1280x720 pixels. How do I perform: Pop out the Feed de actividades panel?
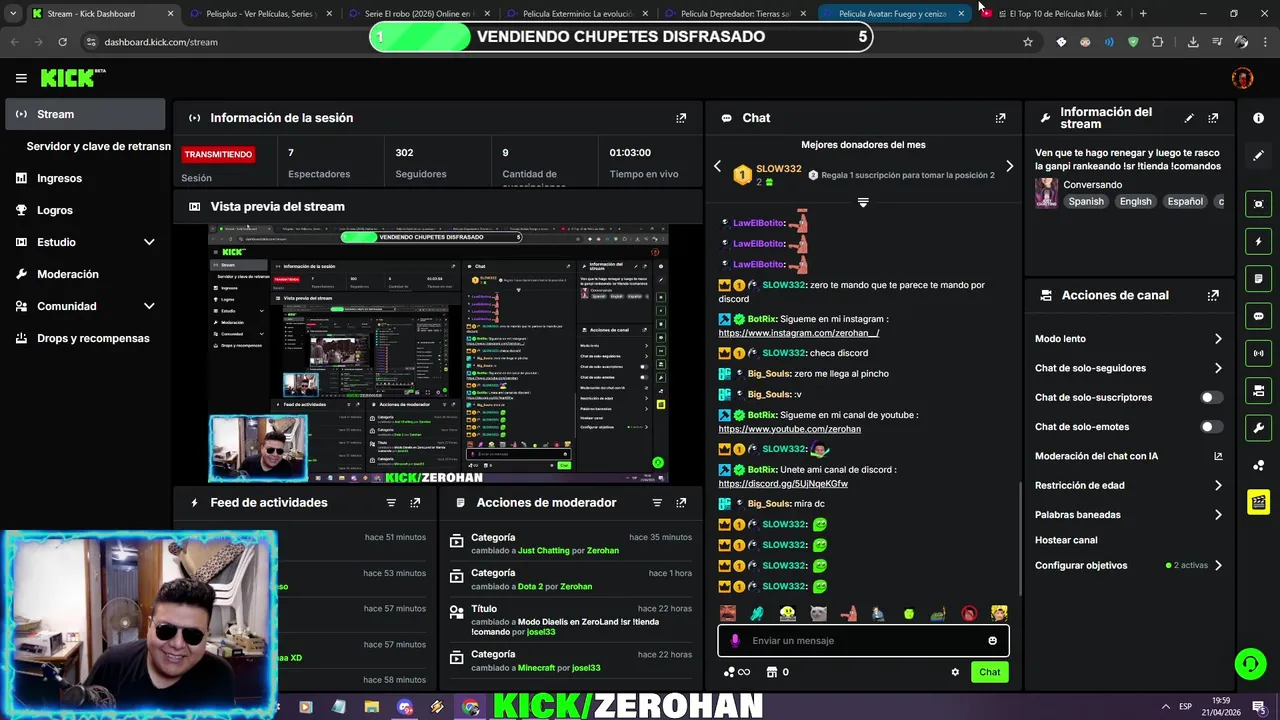click(415, 503)
